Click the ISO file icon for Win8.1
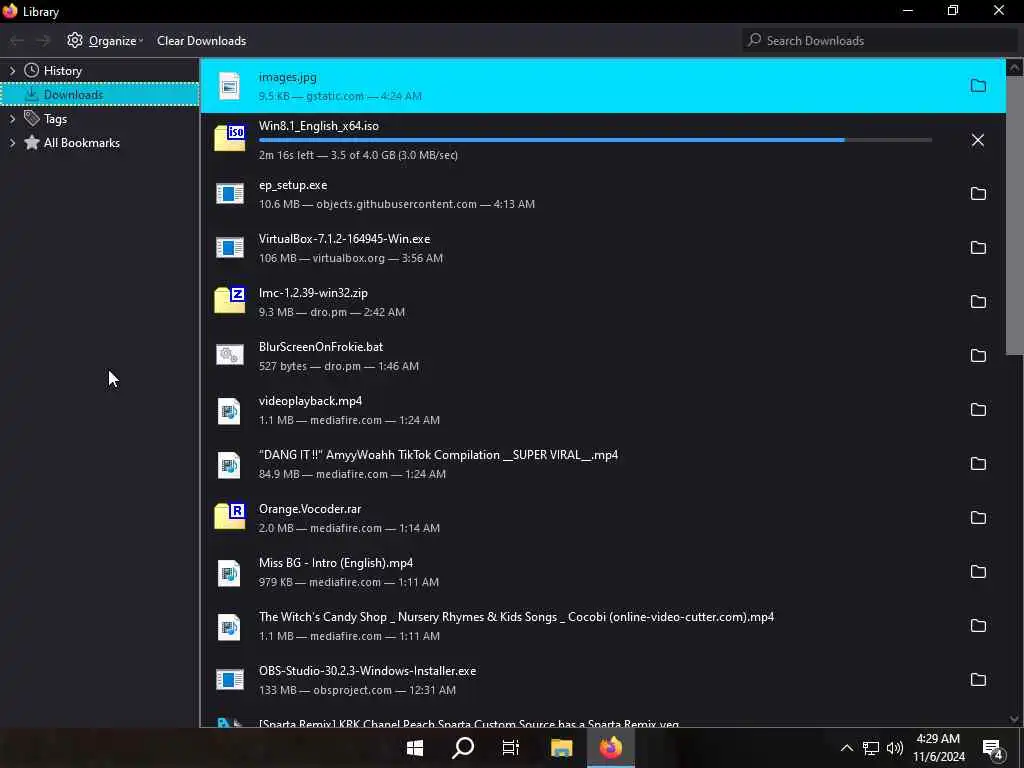 click(229, 138)
